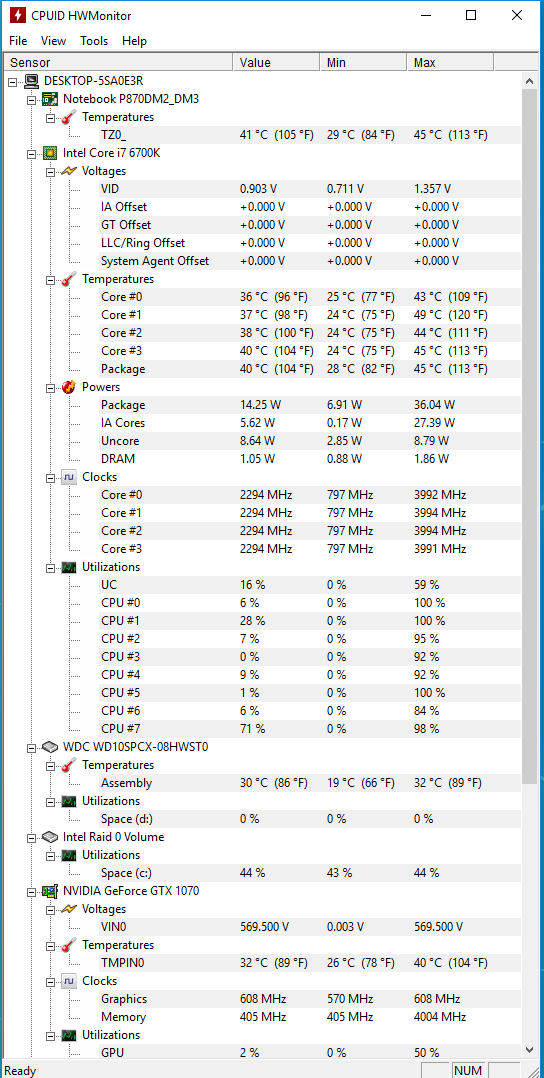This screenshot has width=544, height=1078.
Task: Click the Intel Core i7 6700K chip icon
Action: click(50, 153)
